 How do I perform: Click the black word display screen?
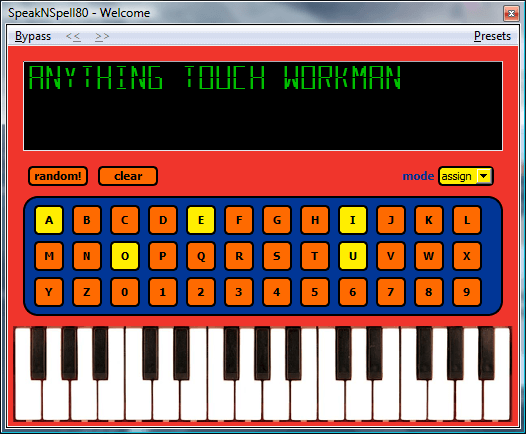[x=263, y=106]
